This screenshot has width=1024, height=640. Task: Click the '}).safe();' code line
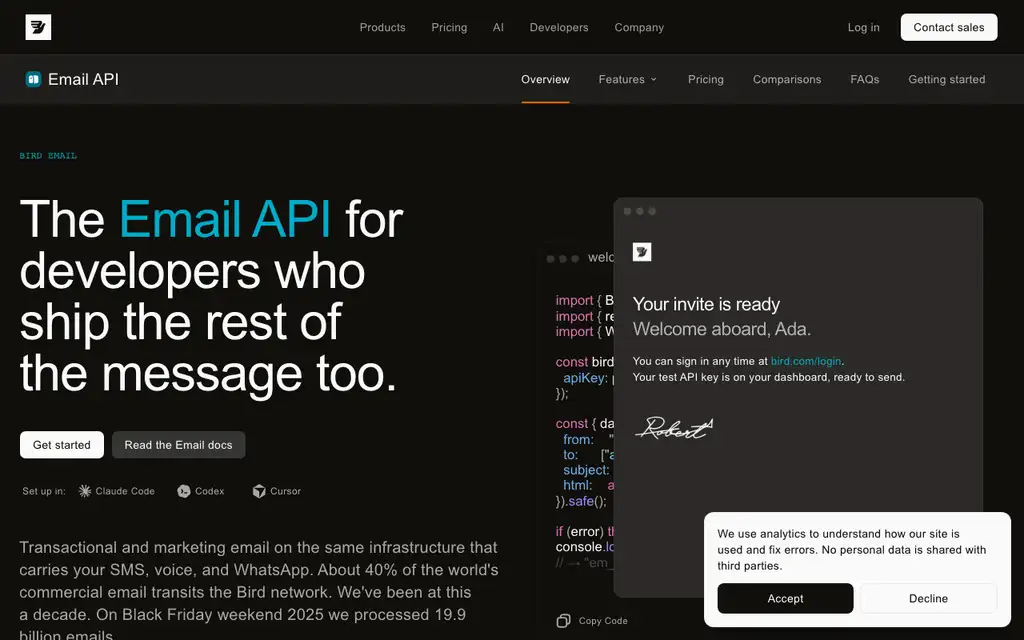click(581, 501)
